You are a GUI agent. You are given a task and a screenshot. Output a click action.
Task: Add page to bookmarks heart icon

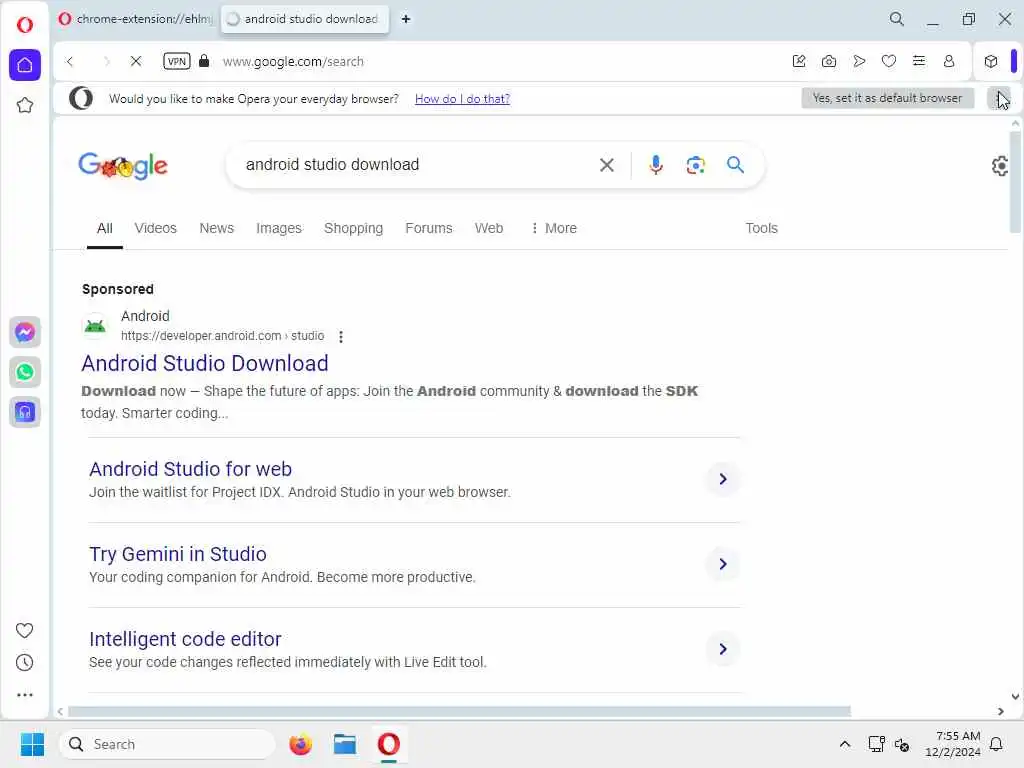[889, 61]
